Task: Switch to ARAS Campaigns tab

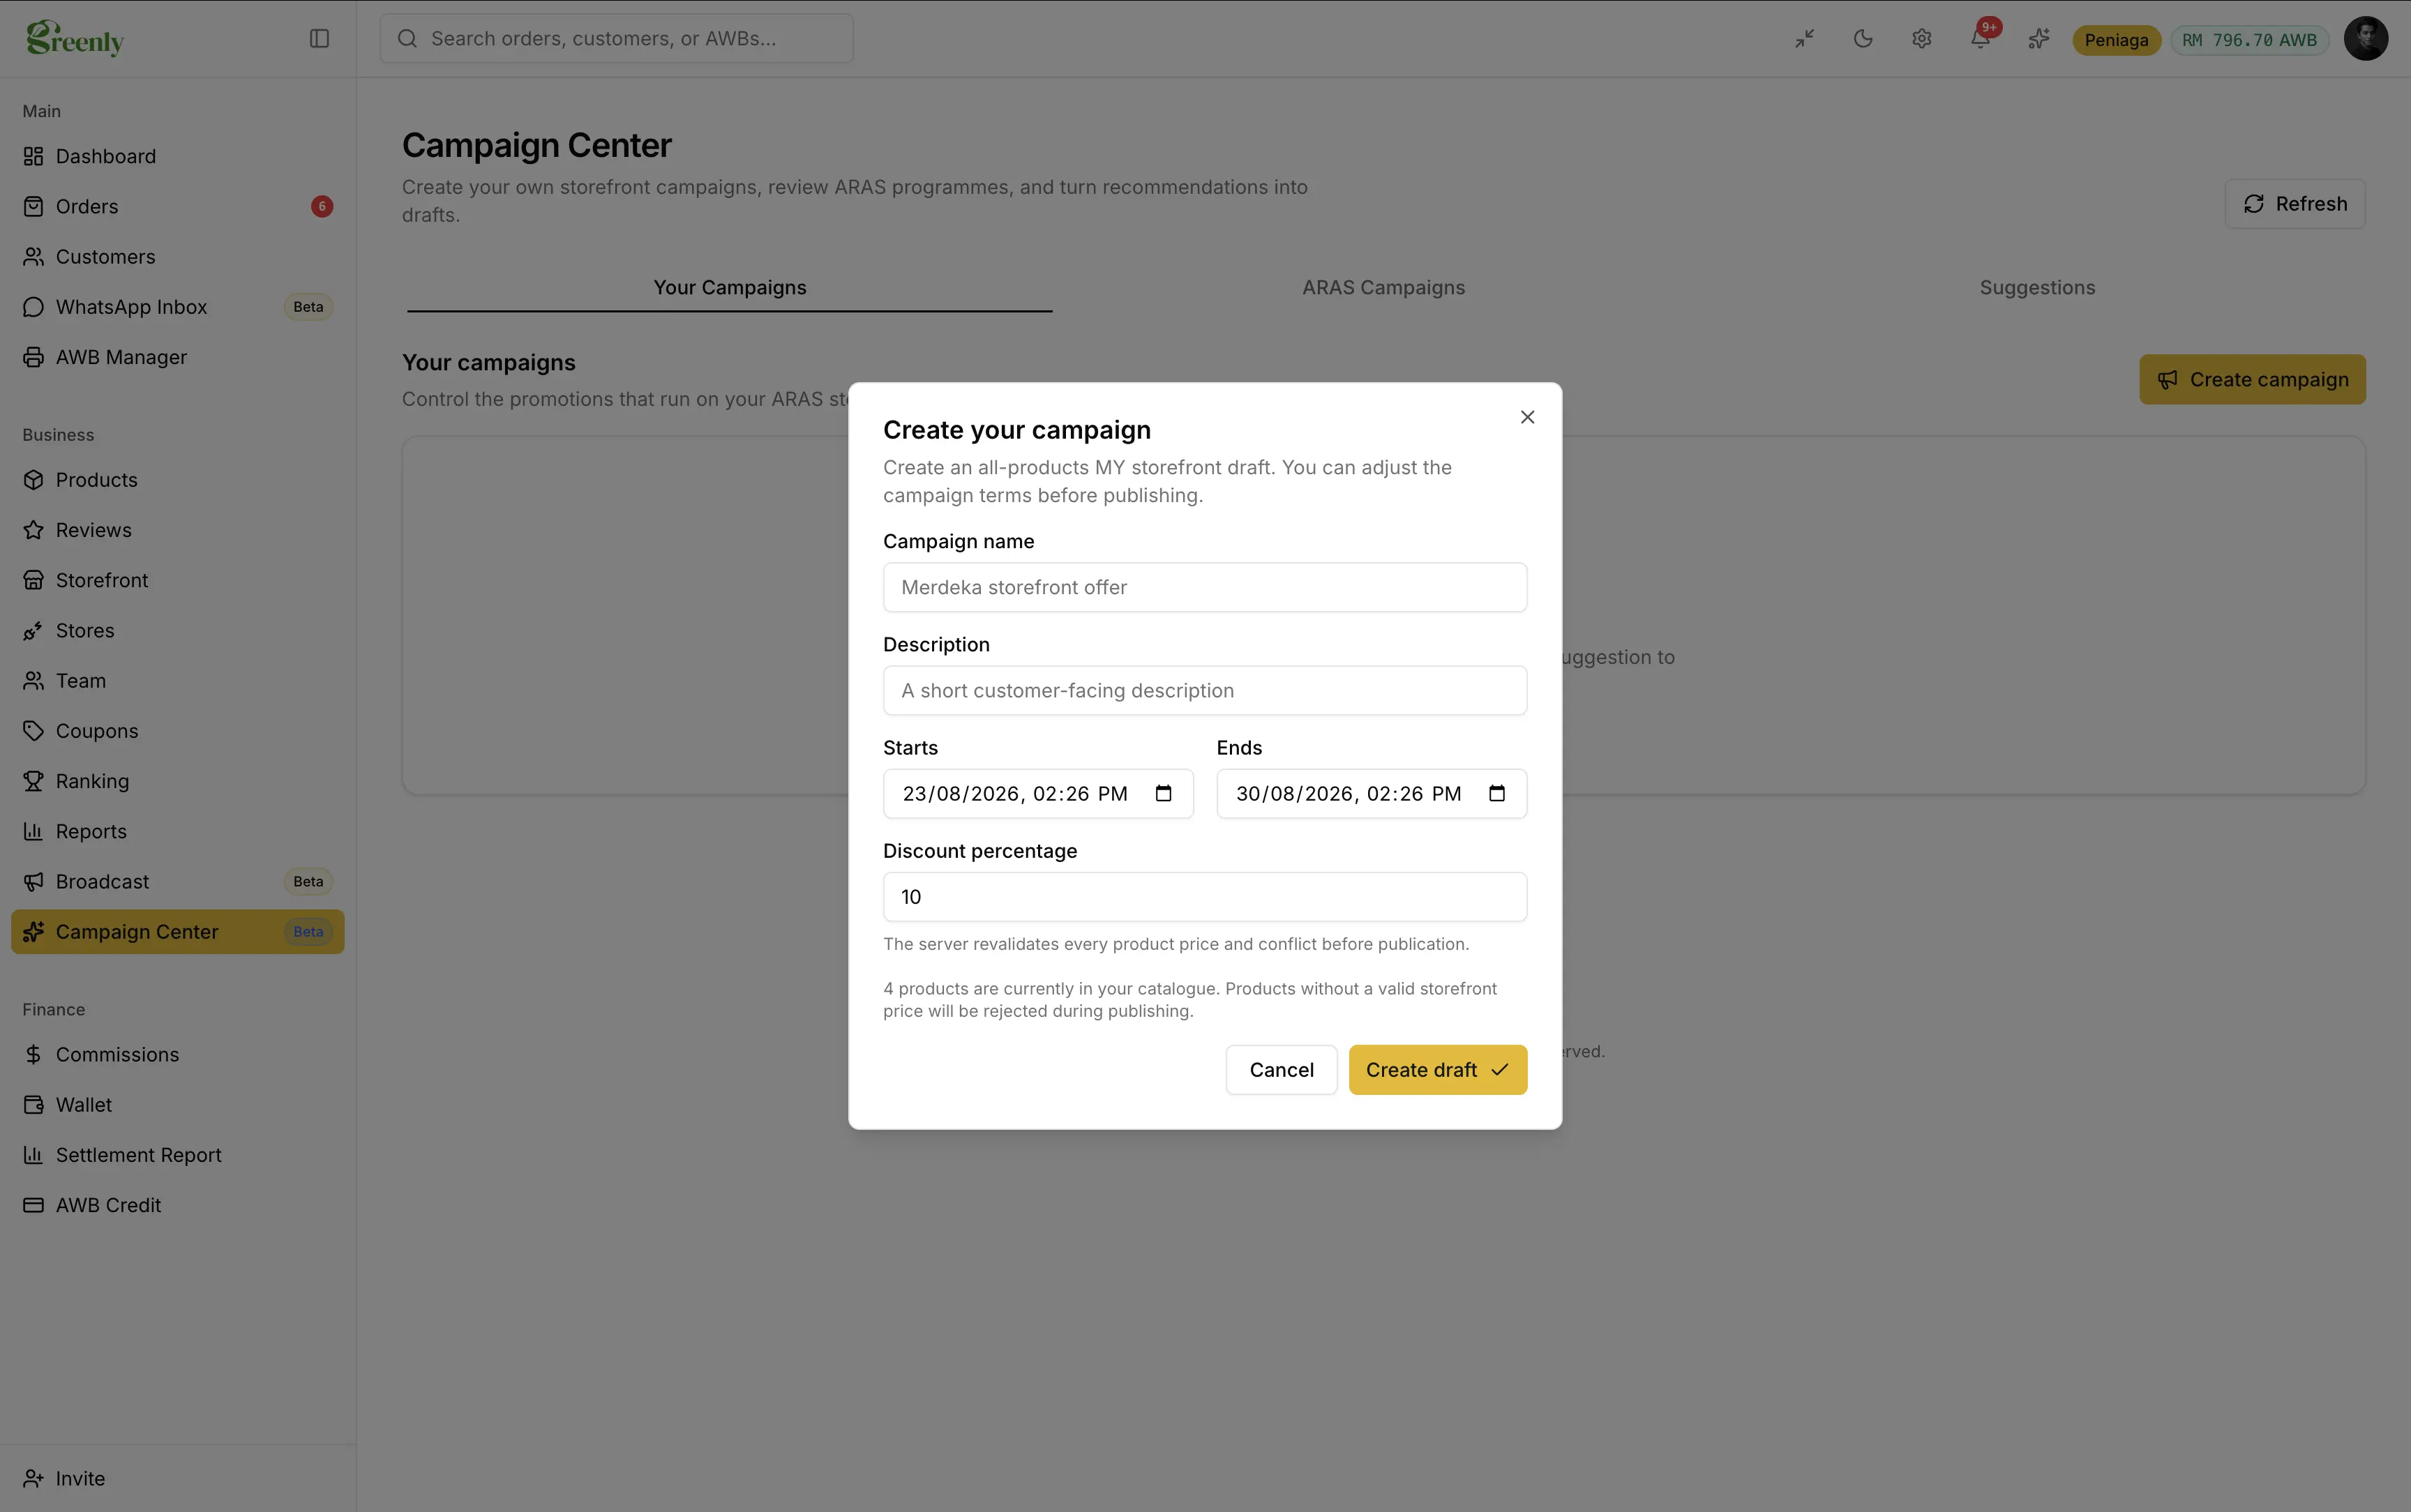Action: pyautogui.click(x=1383, y=288)
